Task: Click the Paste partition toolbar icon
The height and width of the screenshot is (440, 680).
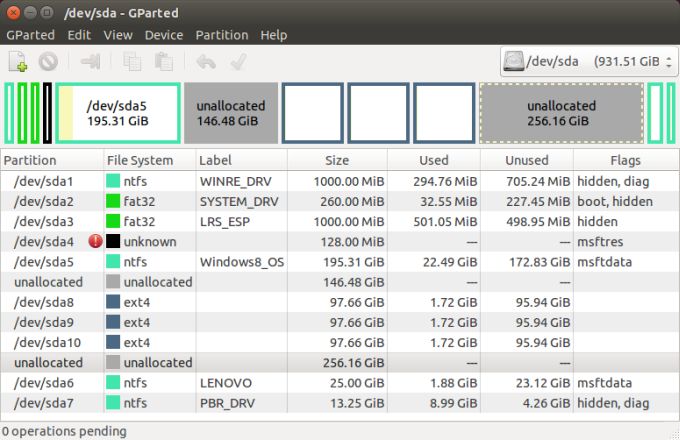Action: 163,62
